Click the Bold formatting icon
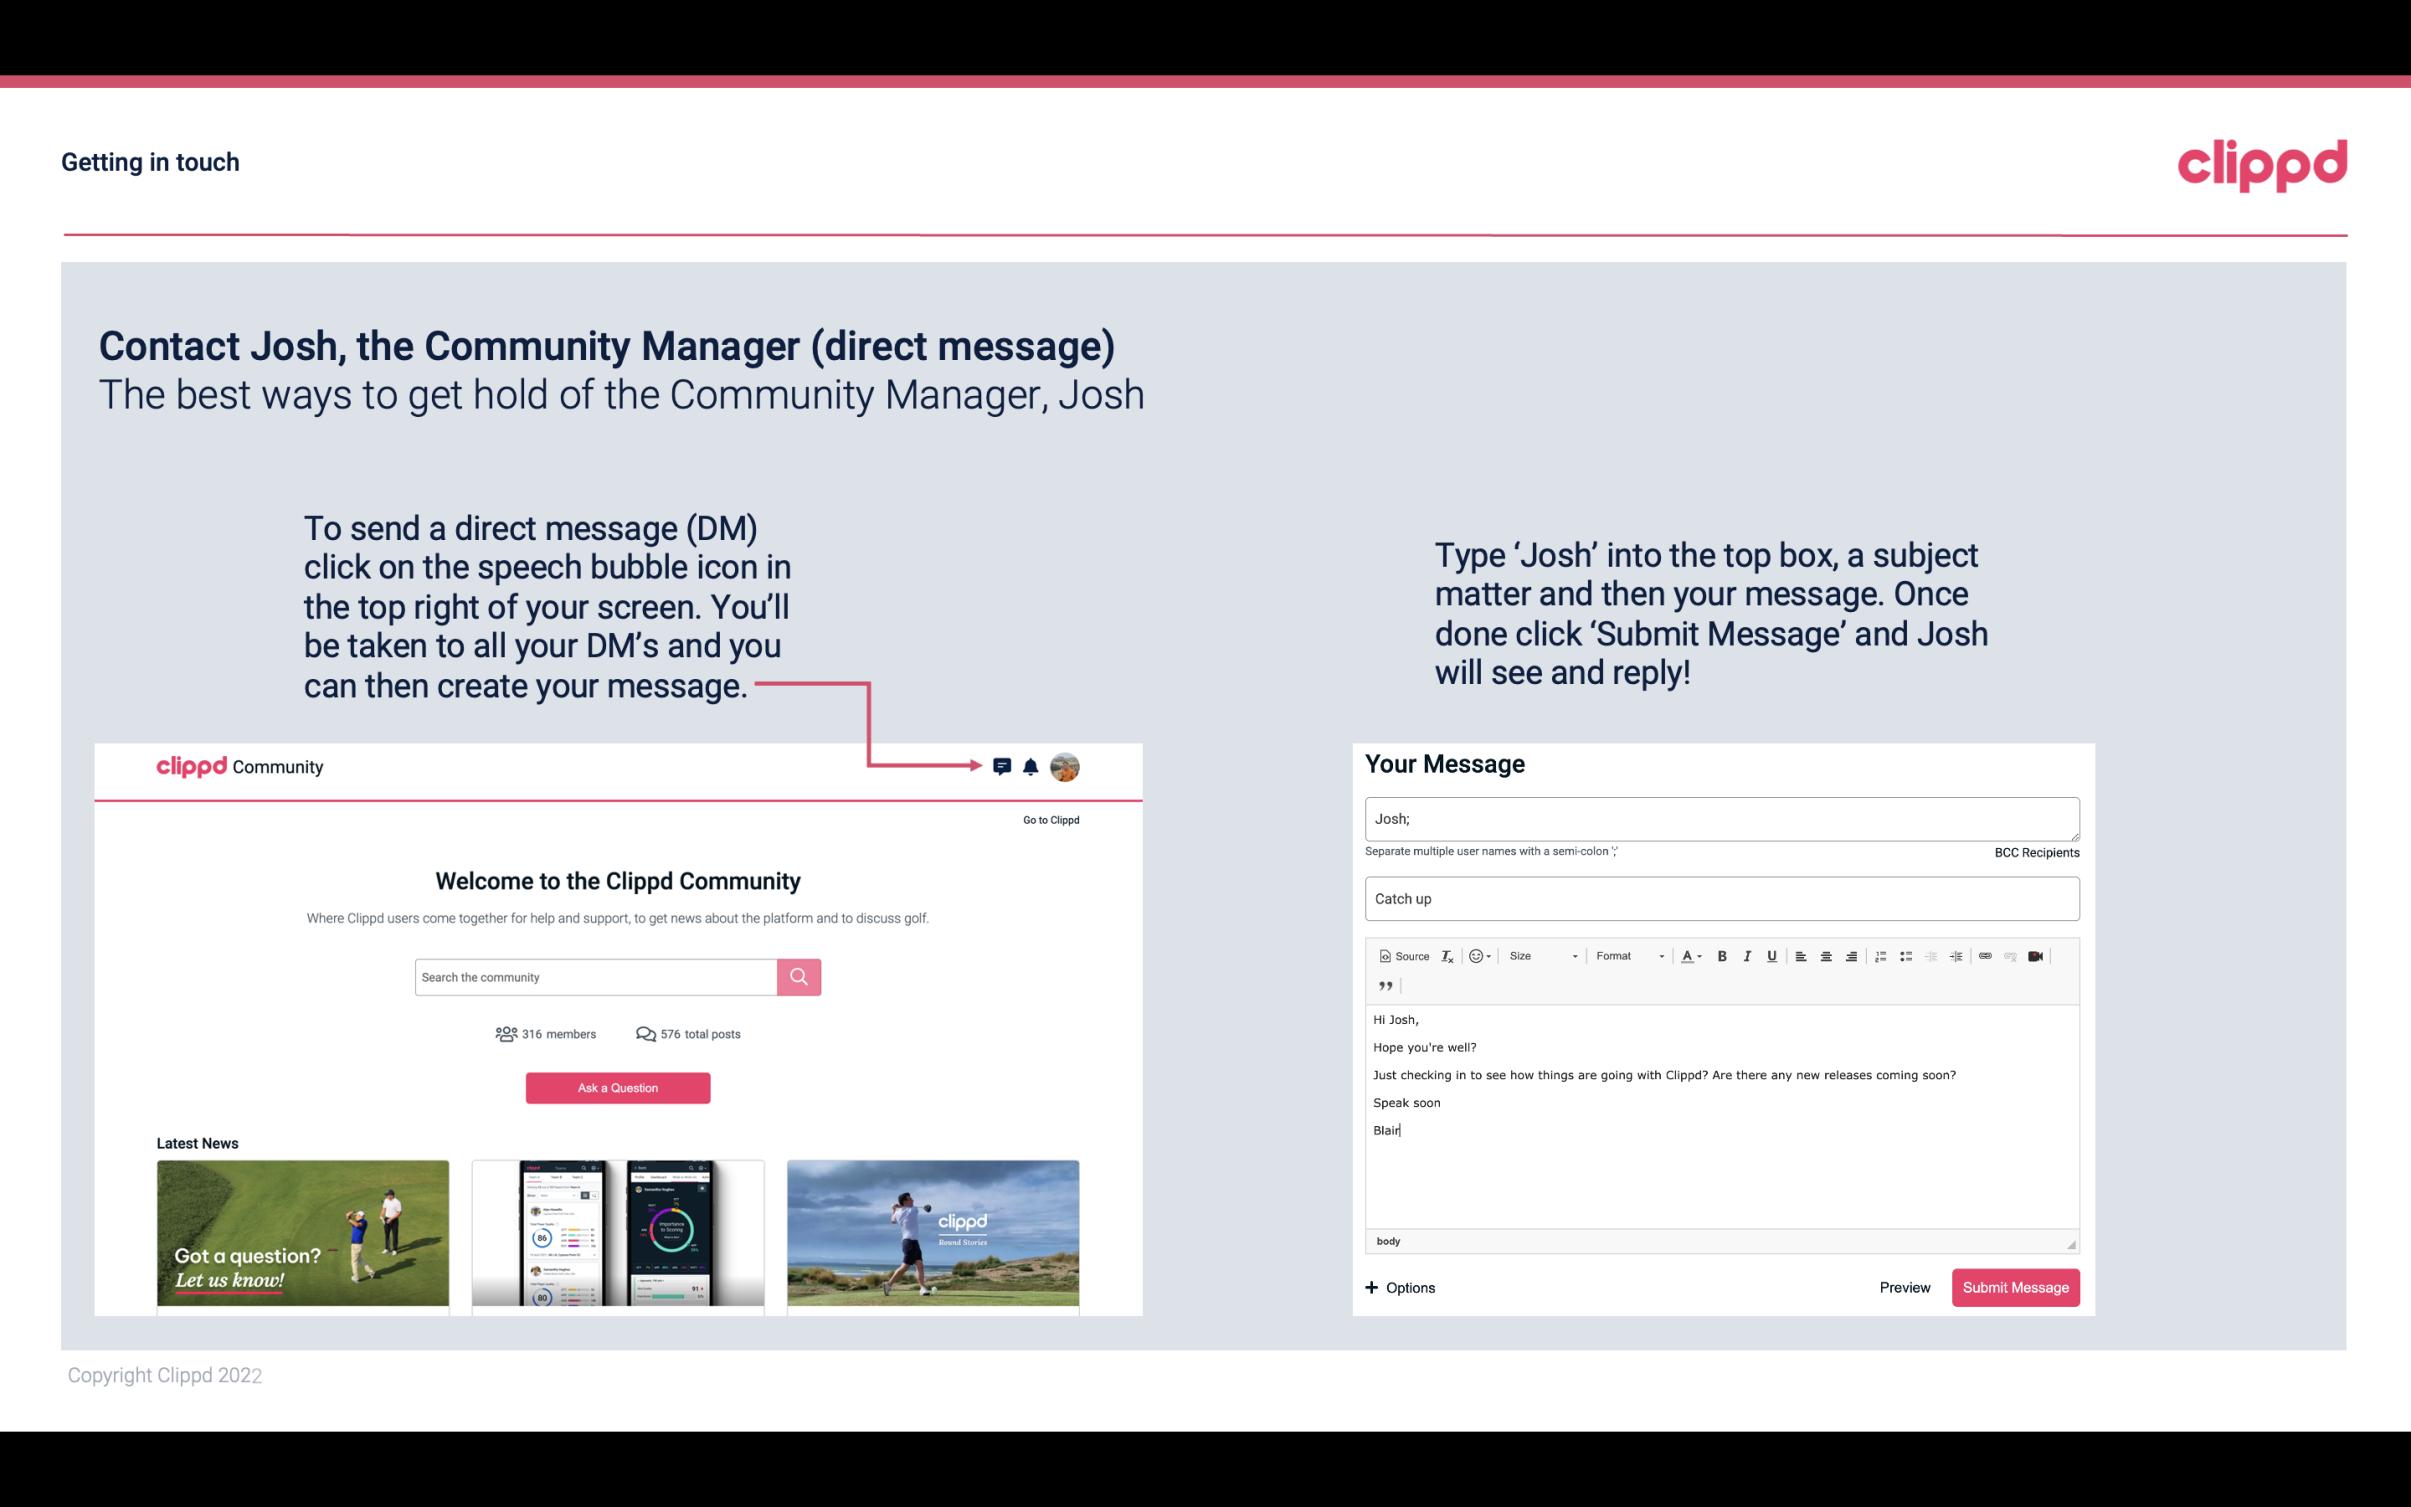The height and width of the screenshot is (1507, 2411). point(1724,955)
